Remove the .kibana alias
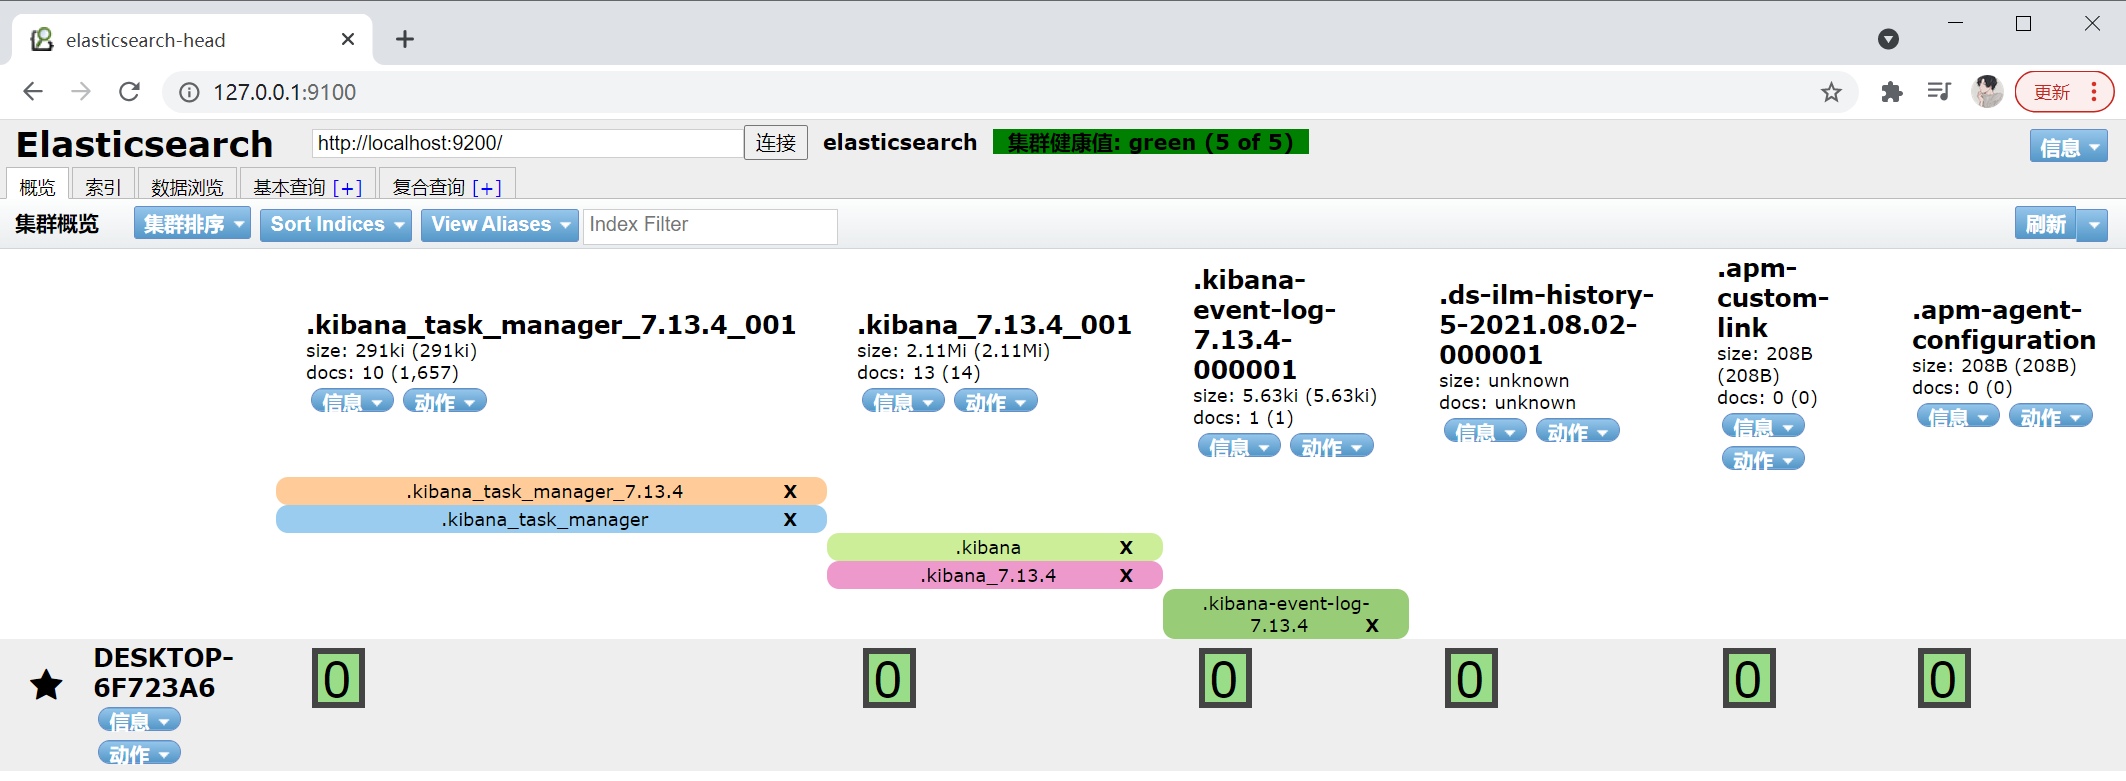Viewport: 2126px width, 781px height. pyautogui.click(x=1126, y=547)
